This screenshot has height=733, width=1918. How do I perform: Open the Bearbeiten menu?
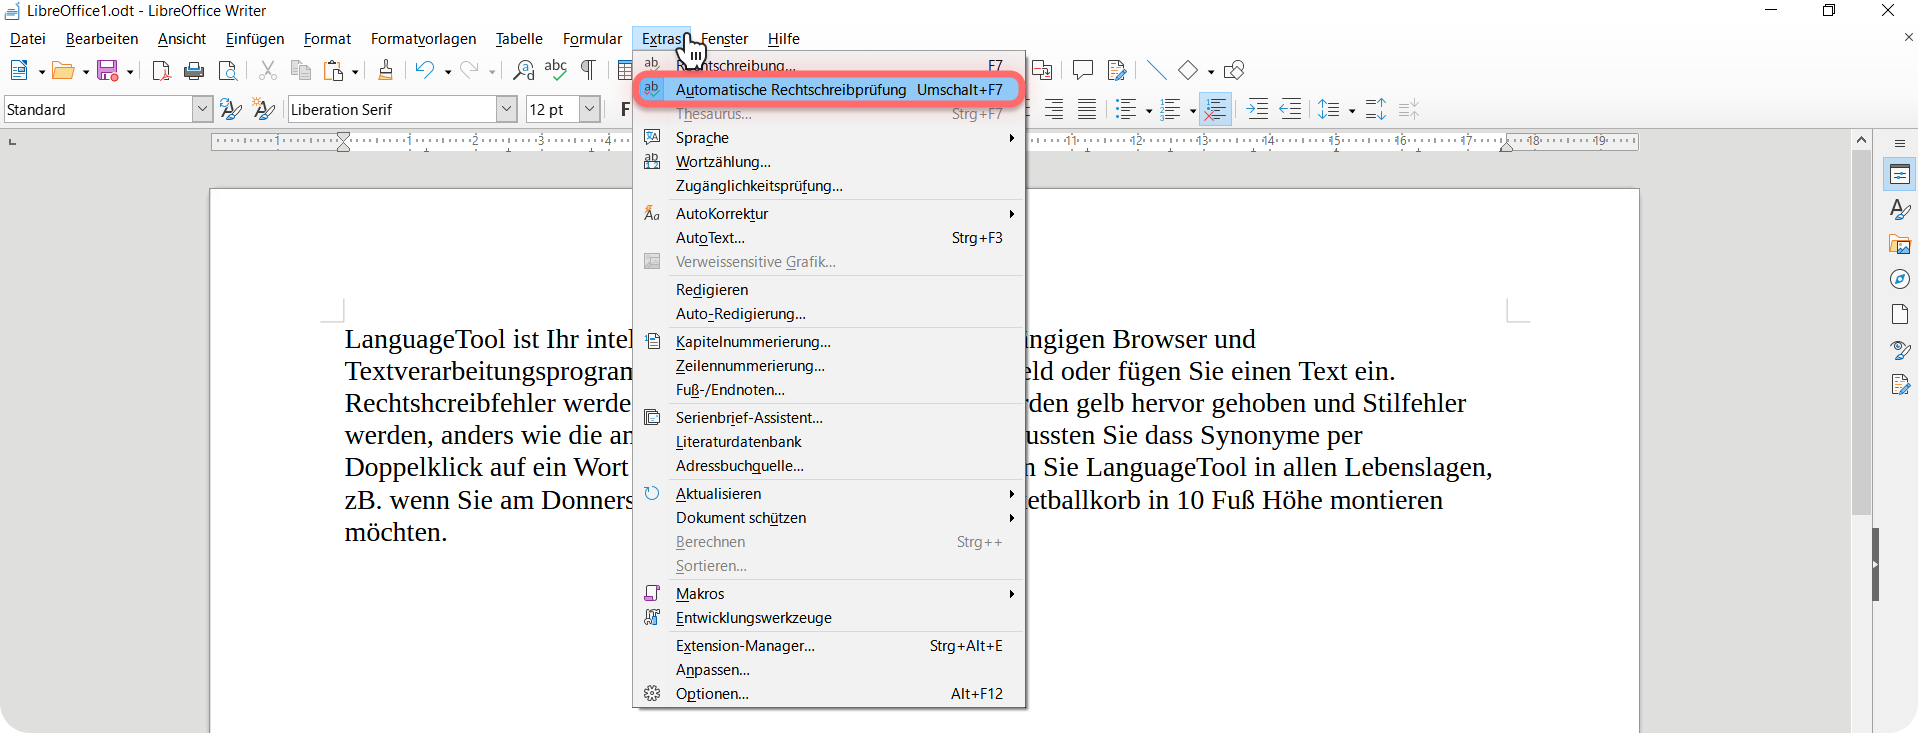(x=102, y=39)
